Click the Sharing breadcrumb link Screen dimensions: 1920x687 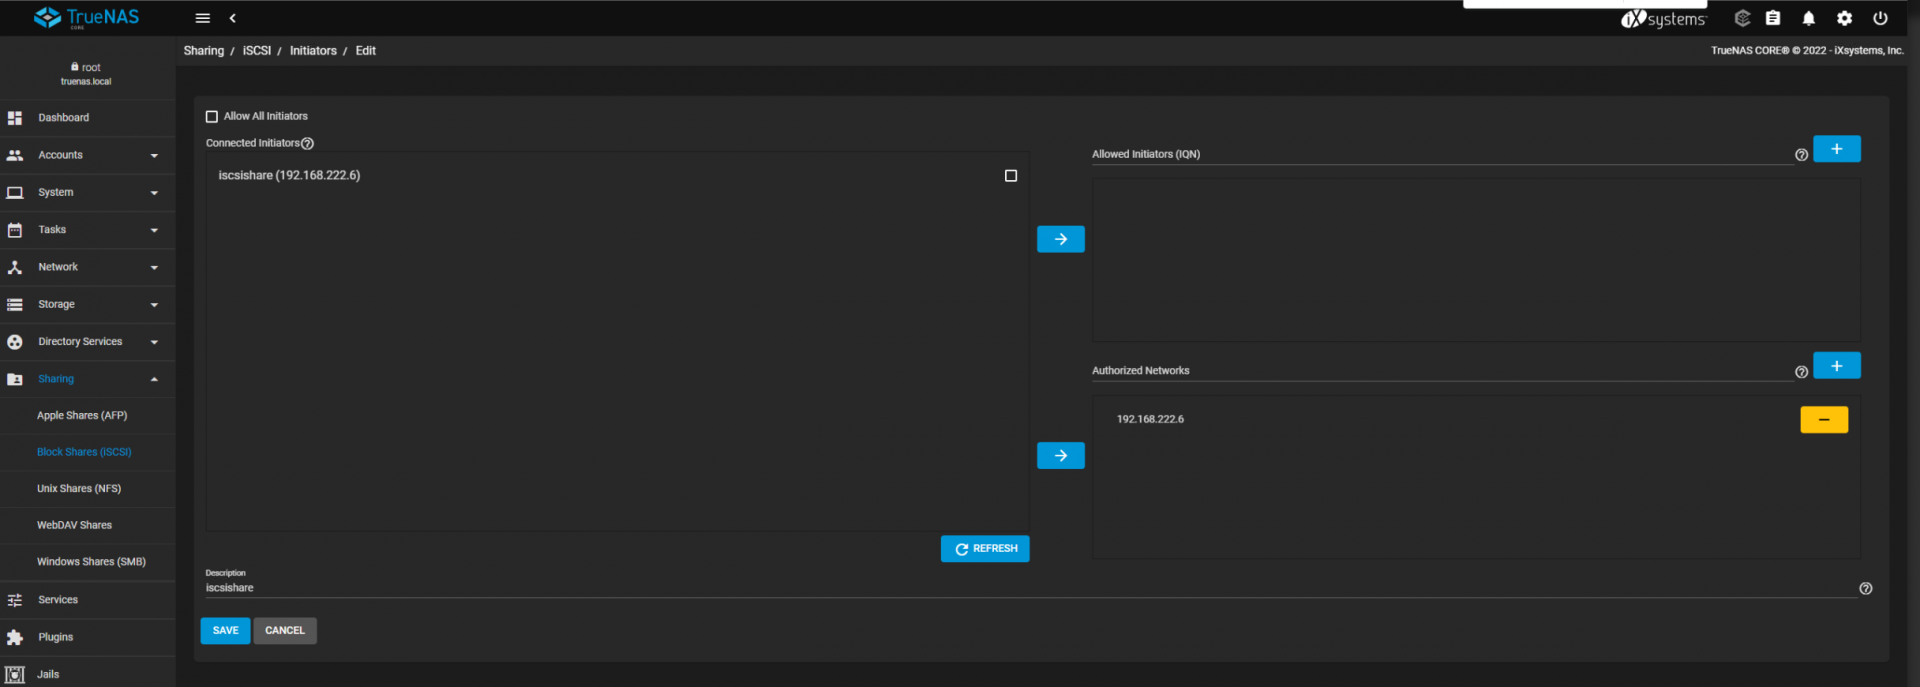(204, 51)
